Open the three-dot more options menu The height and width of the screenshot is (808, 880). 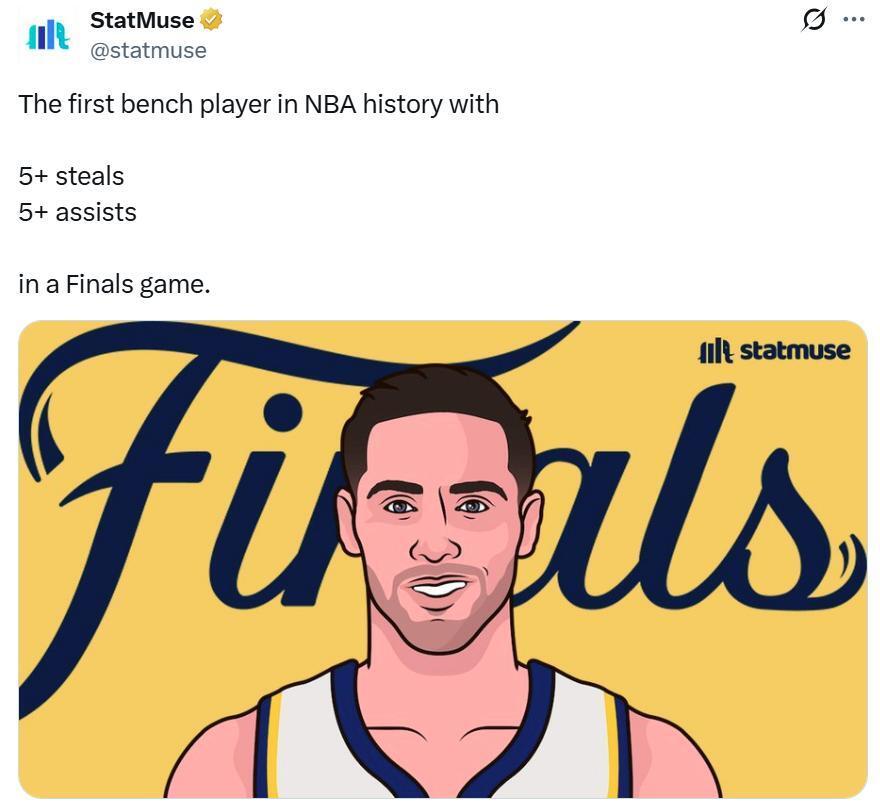coord(853,19)
